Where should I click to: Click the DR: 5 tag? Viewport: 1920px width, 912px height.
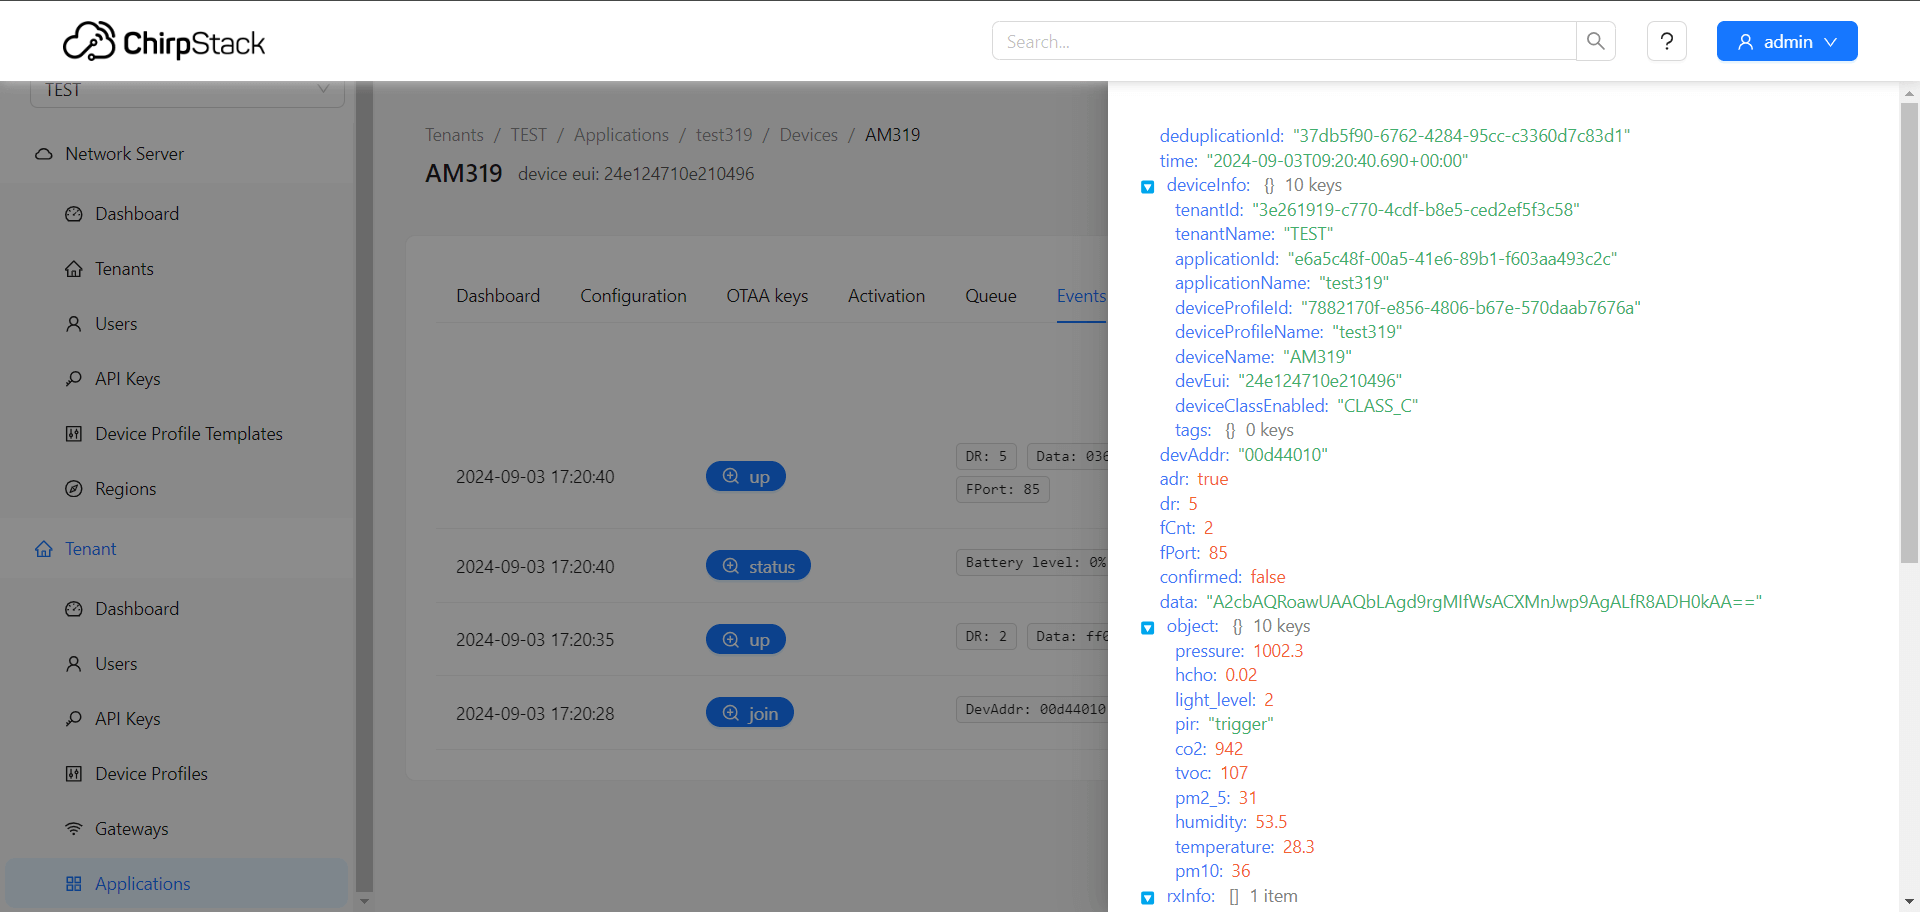point(986,456)
